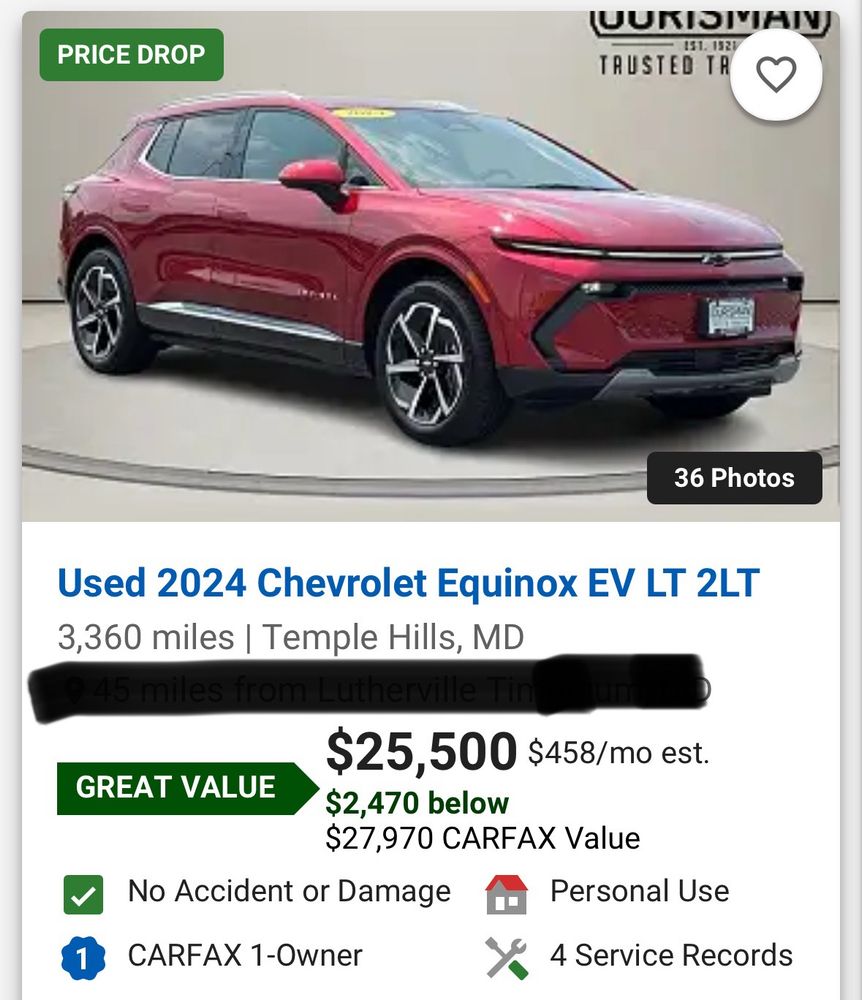Click the $27,970 CARFAX Value text
The width and height of the screenshot is (862, 1000).
483,838
